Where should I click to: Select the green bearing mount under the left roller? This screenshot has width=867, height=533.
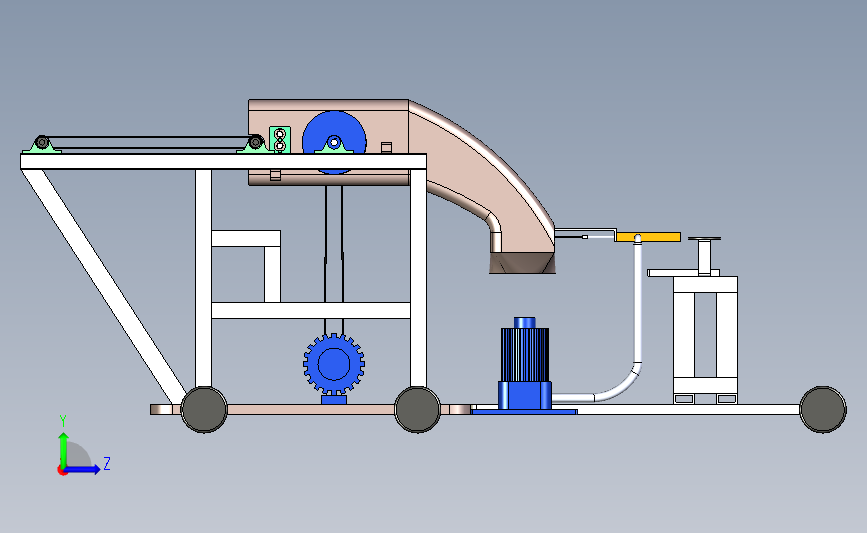point(42,148)
